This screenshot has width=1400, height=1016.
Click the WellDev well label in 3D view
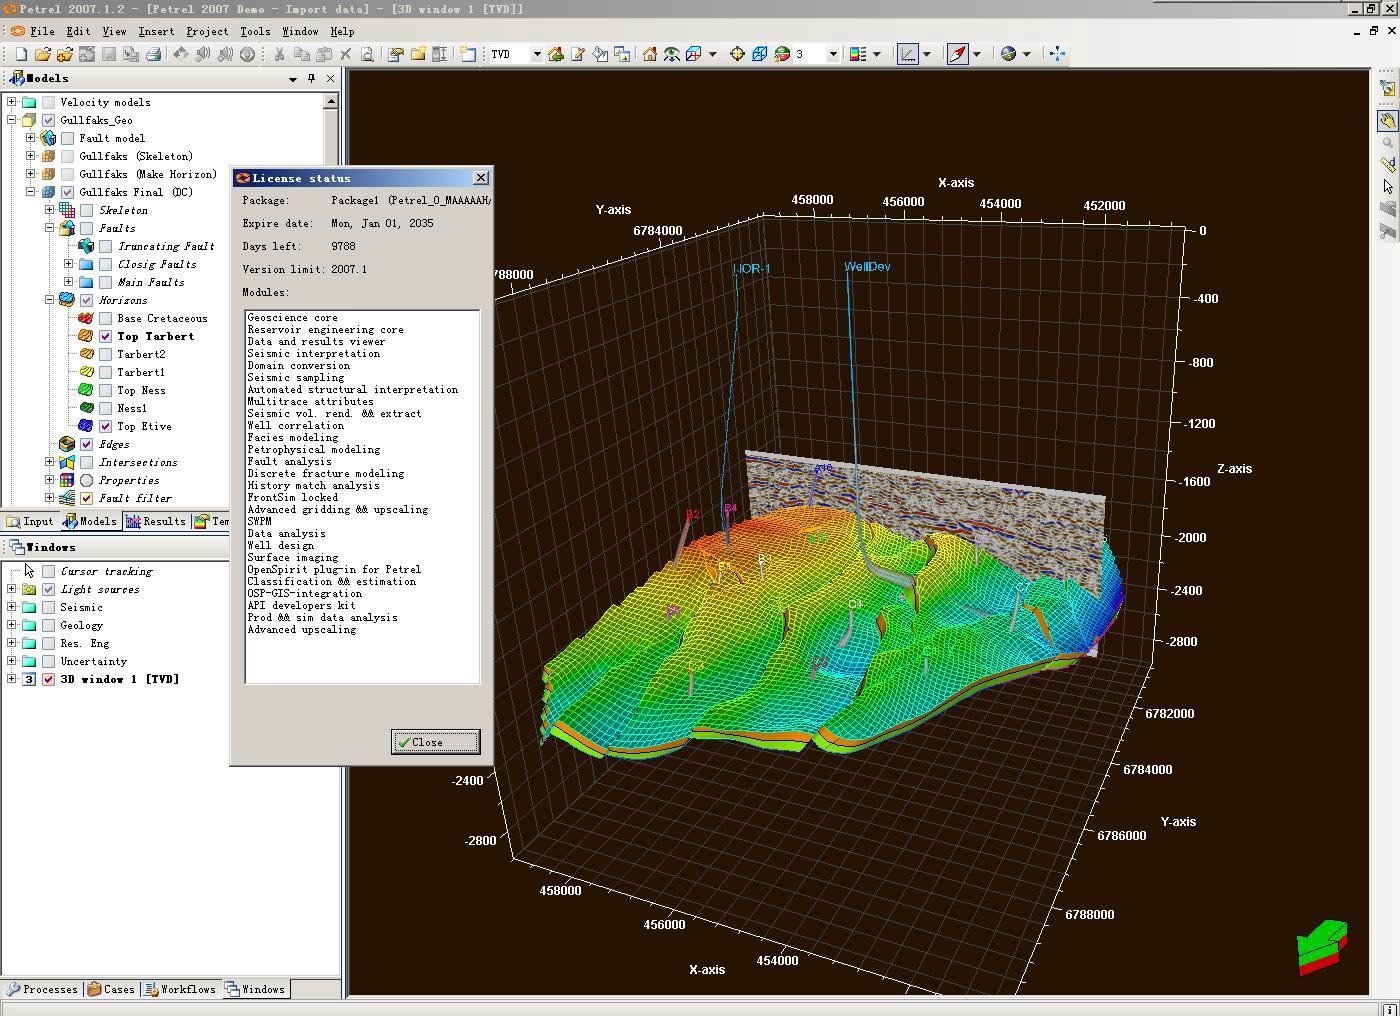point(867,267)
